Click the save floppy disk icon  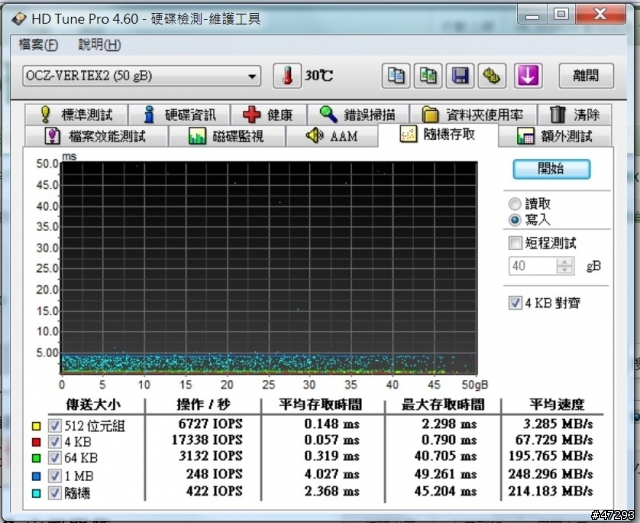click(460, 76)
